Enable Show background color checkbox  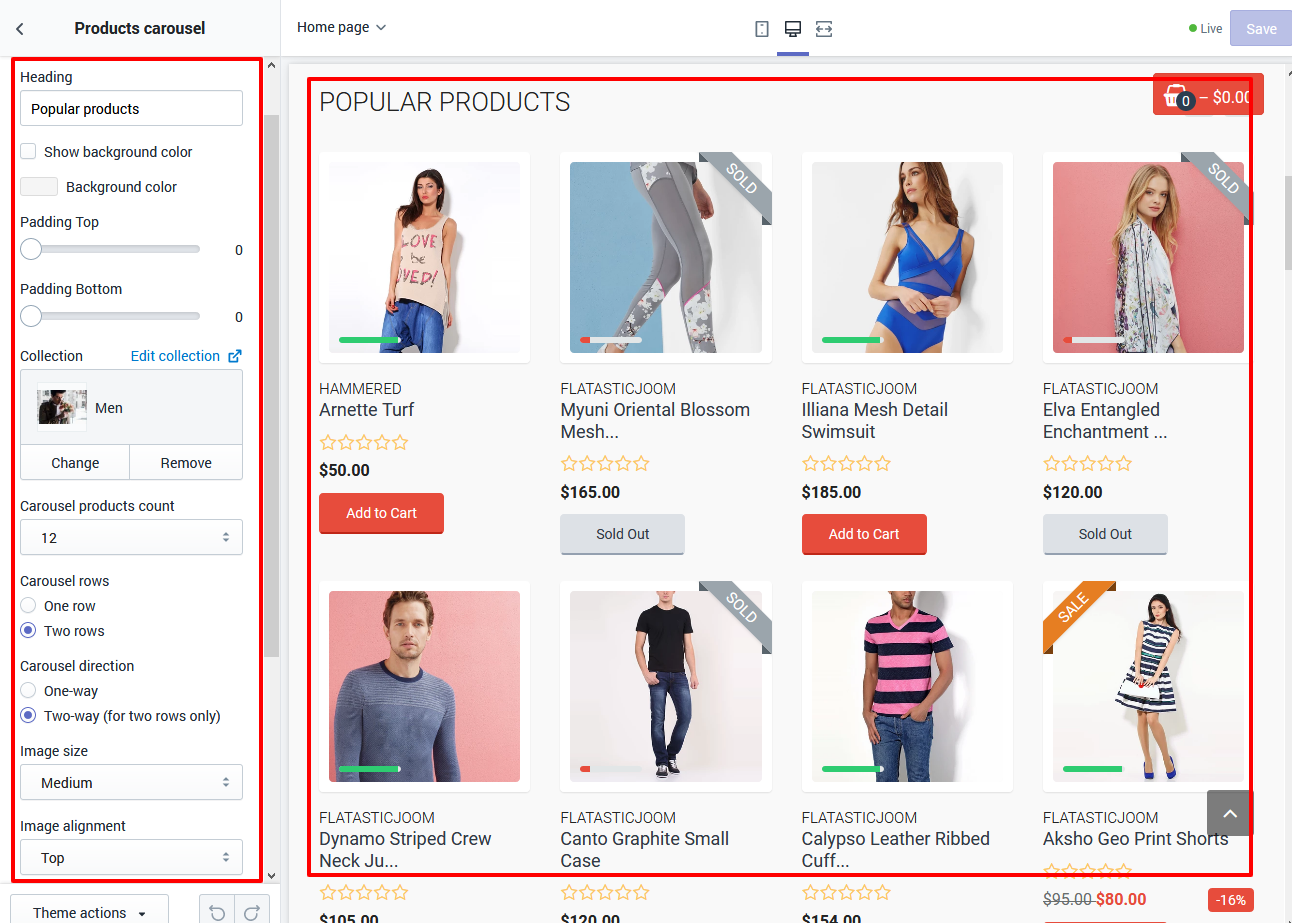click(x=29, y=152)
